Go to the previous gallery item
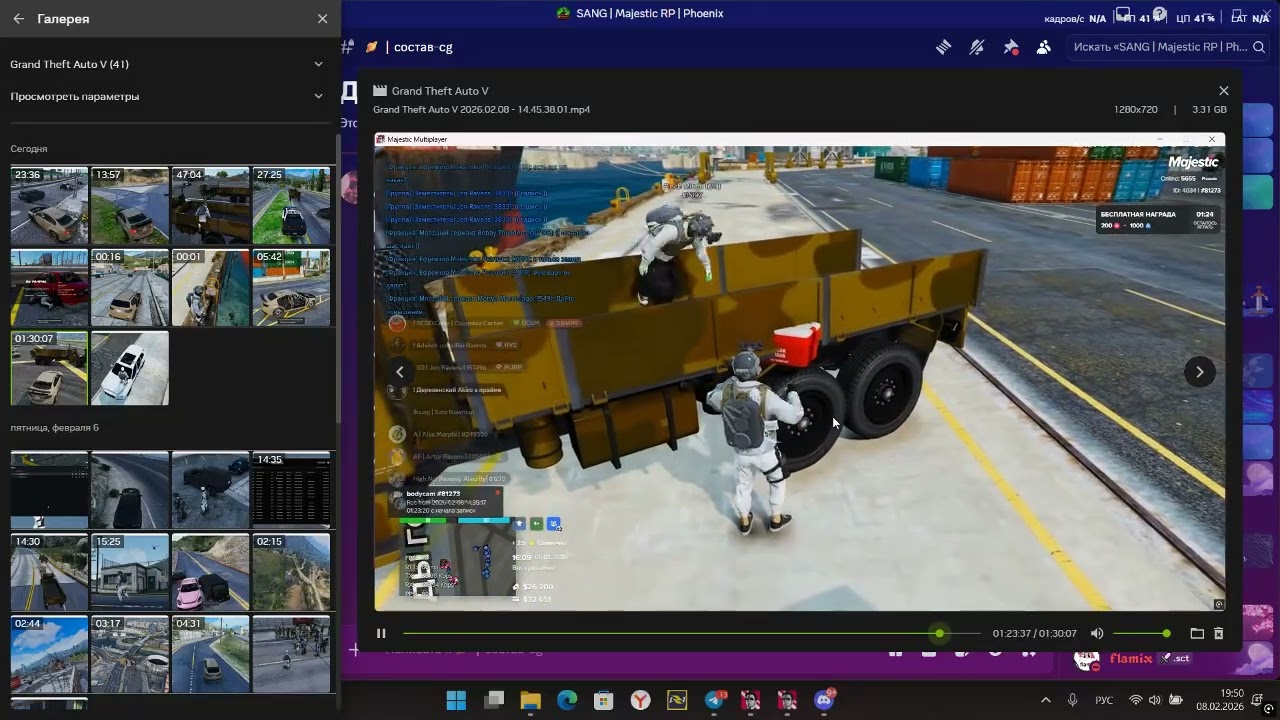Screen dimensions: 1280x720 tap(400, 372)
